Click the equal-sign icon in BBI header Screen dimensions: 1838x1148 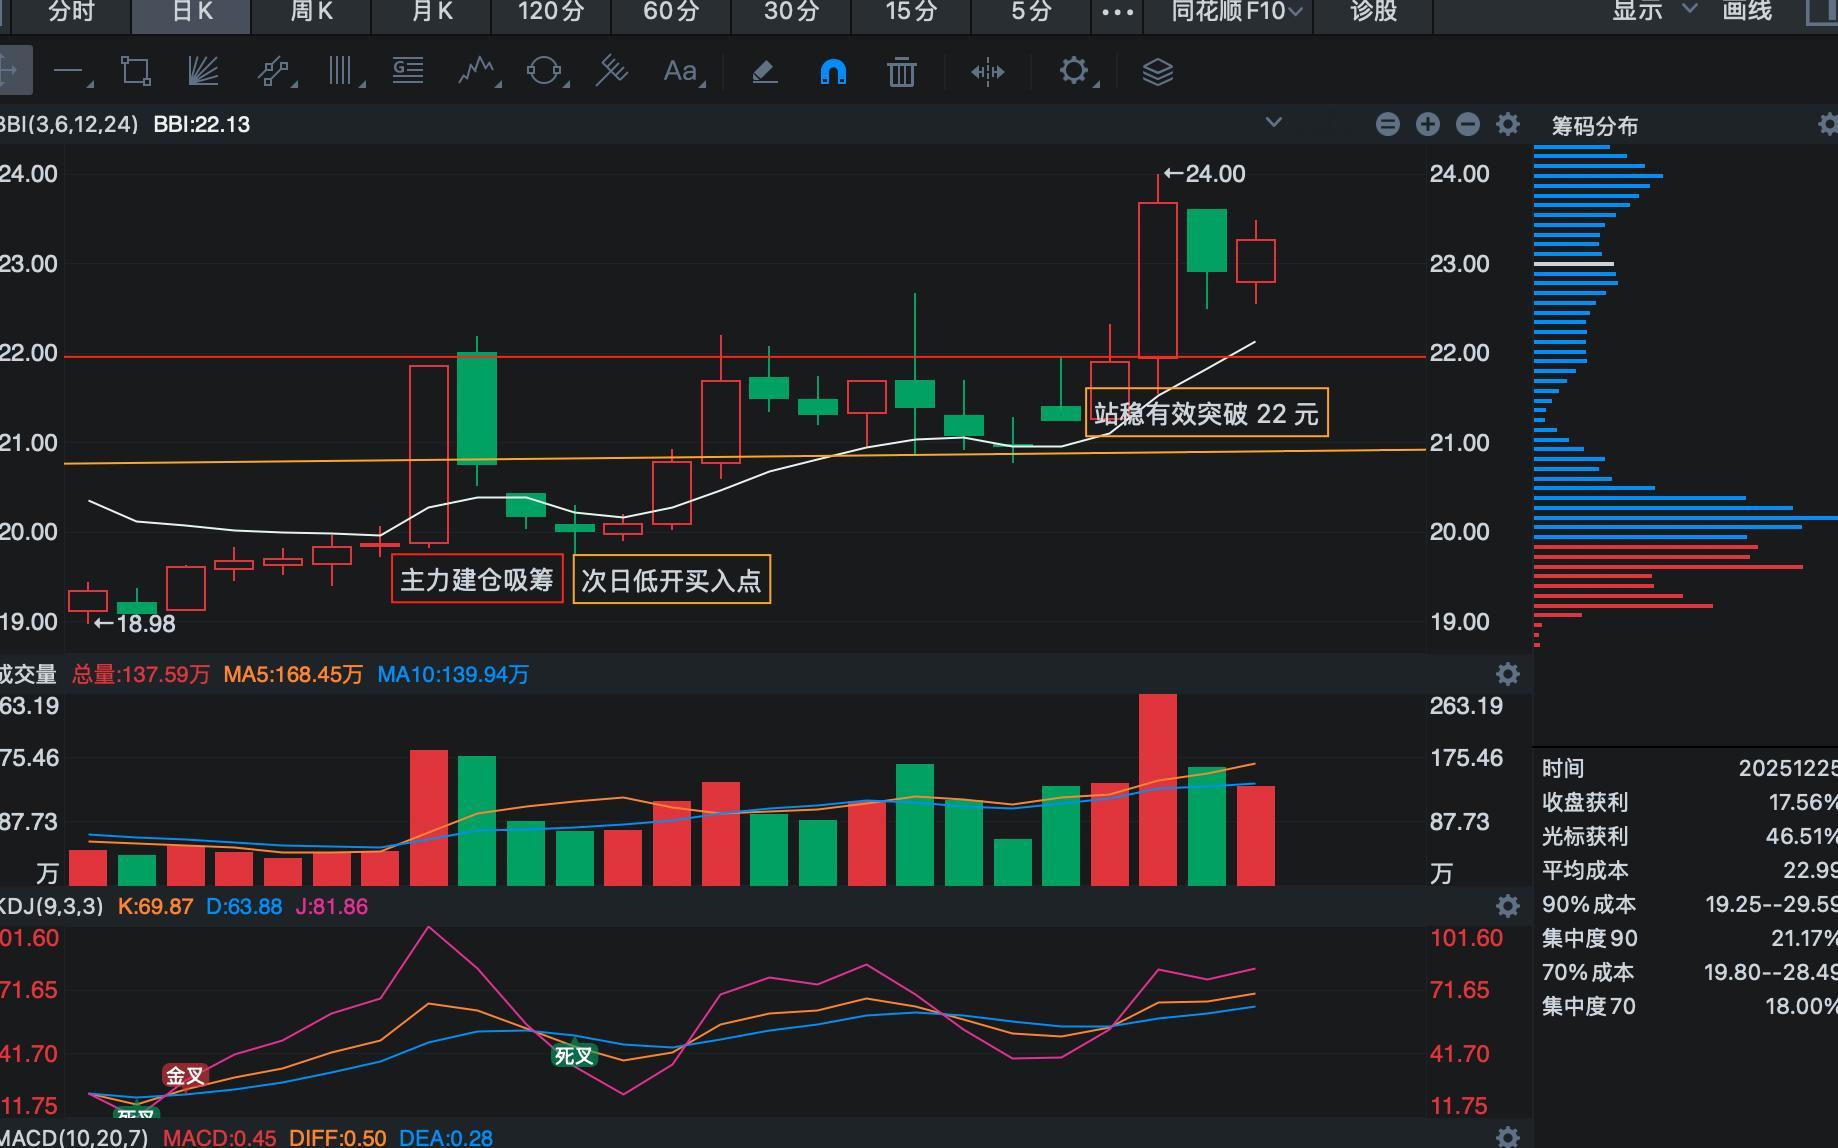(1387, 124)
